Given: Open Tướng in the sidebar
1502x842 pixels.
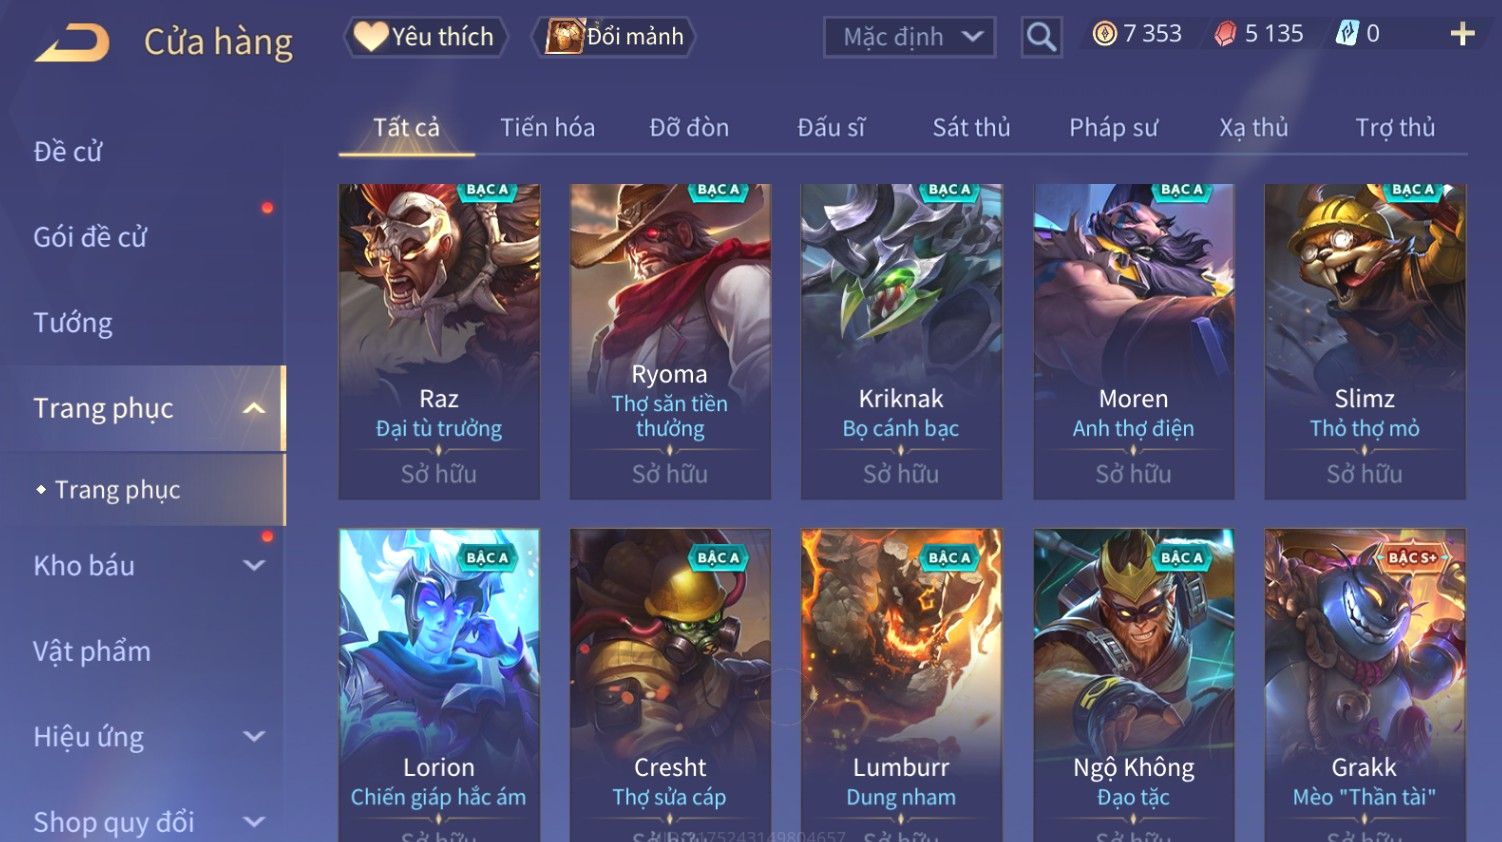Looking at the screenshot, I should (73, 323).
